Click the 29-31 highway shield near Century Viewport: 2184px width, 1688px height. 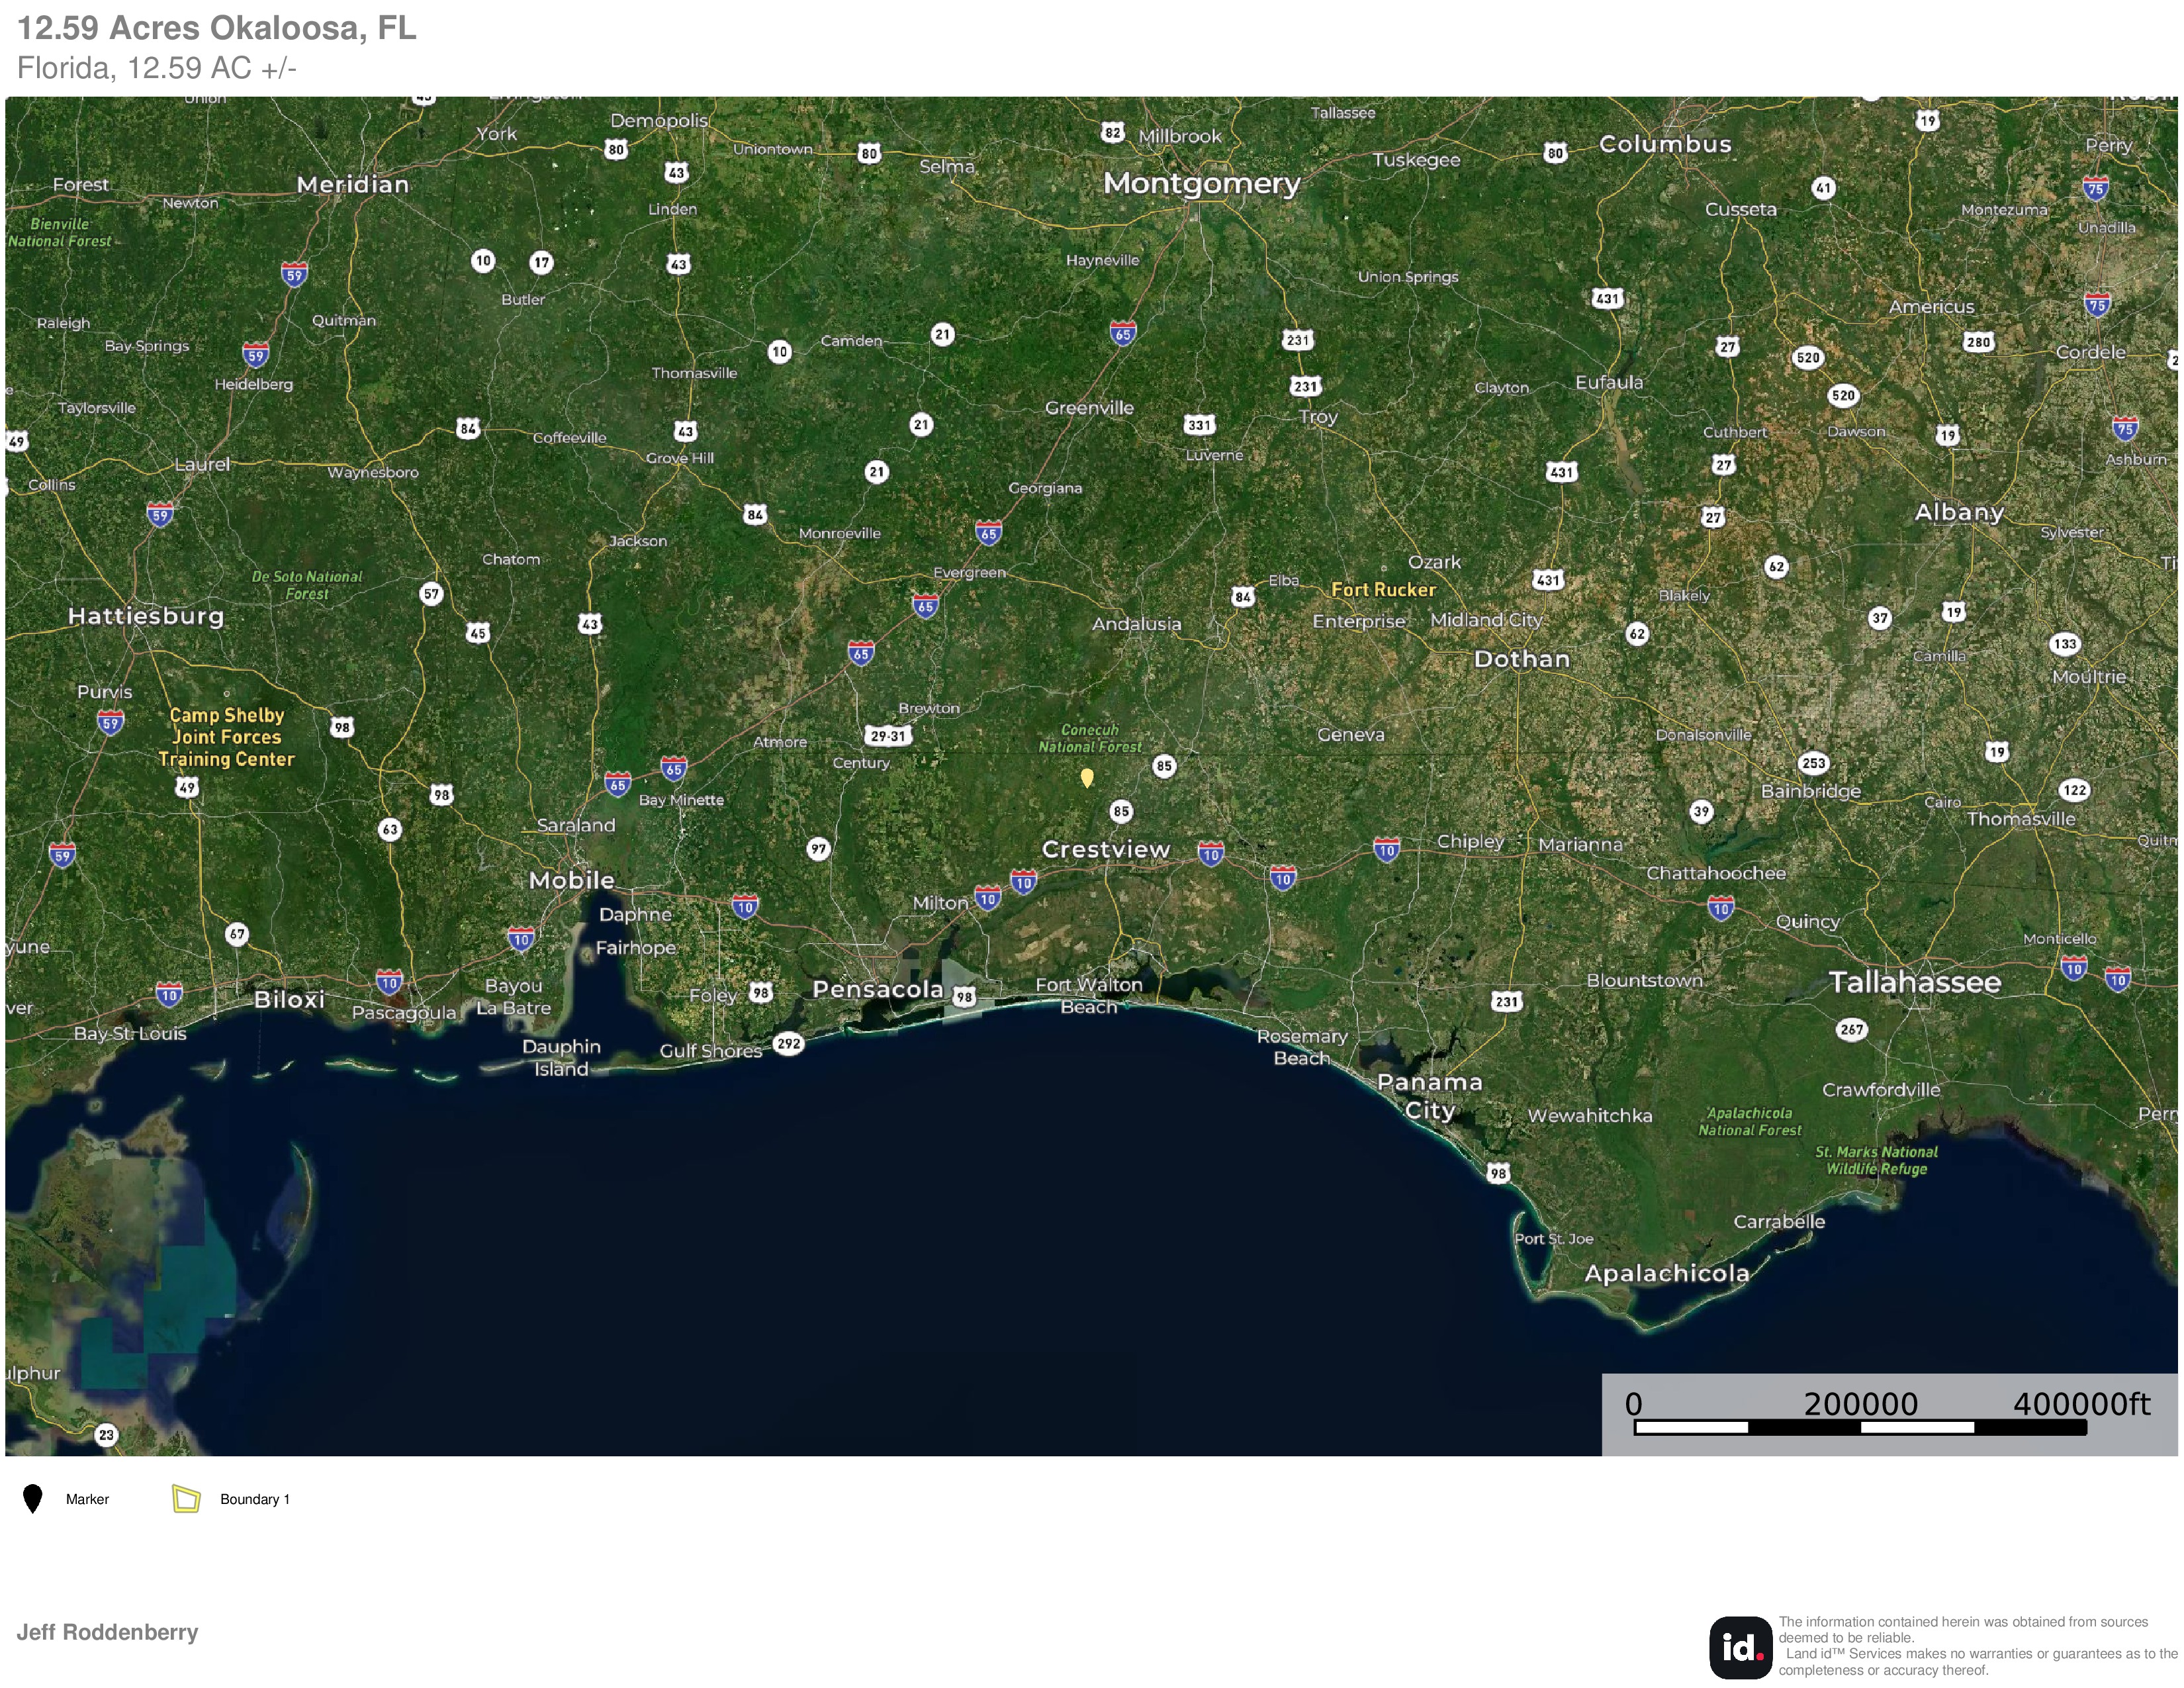coord(887,736)
